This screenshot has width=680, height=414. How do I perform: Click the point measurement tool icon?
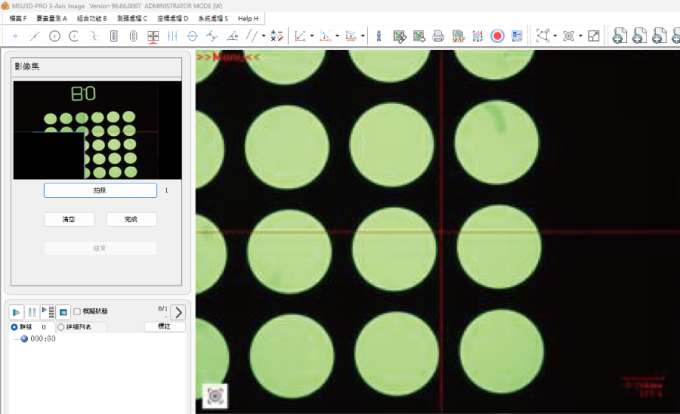14,36
